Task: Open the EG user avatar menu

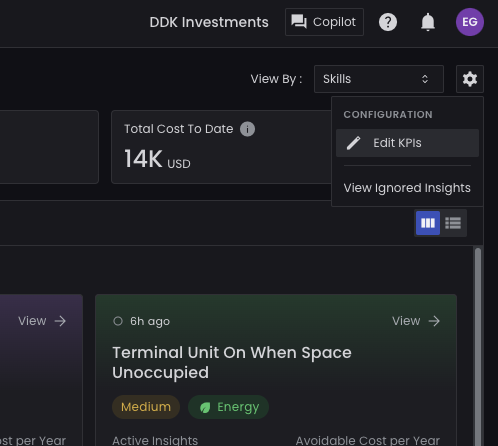Action: tap(470, 22)
